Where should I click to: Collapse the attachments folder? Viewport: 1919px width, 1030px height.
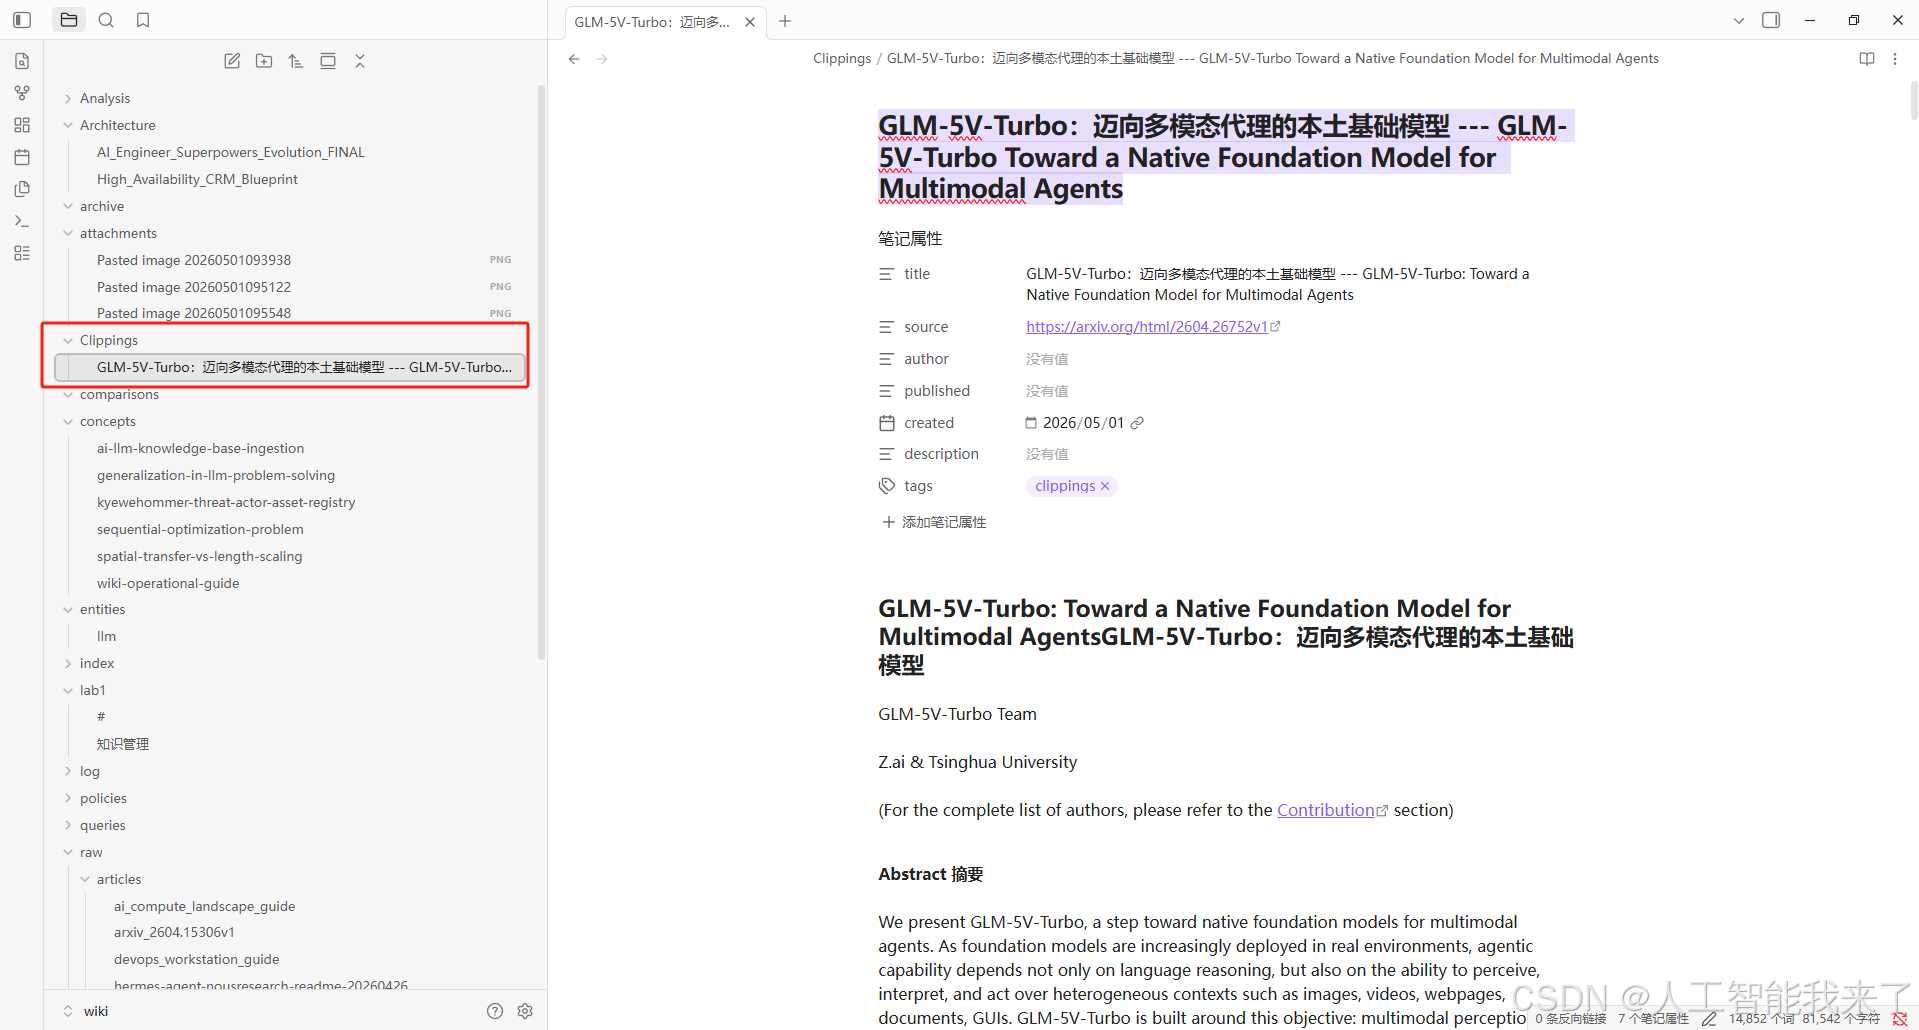pyautogui.click(x=68, y=233)
